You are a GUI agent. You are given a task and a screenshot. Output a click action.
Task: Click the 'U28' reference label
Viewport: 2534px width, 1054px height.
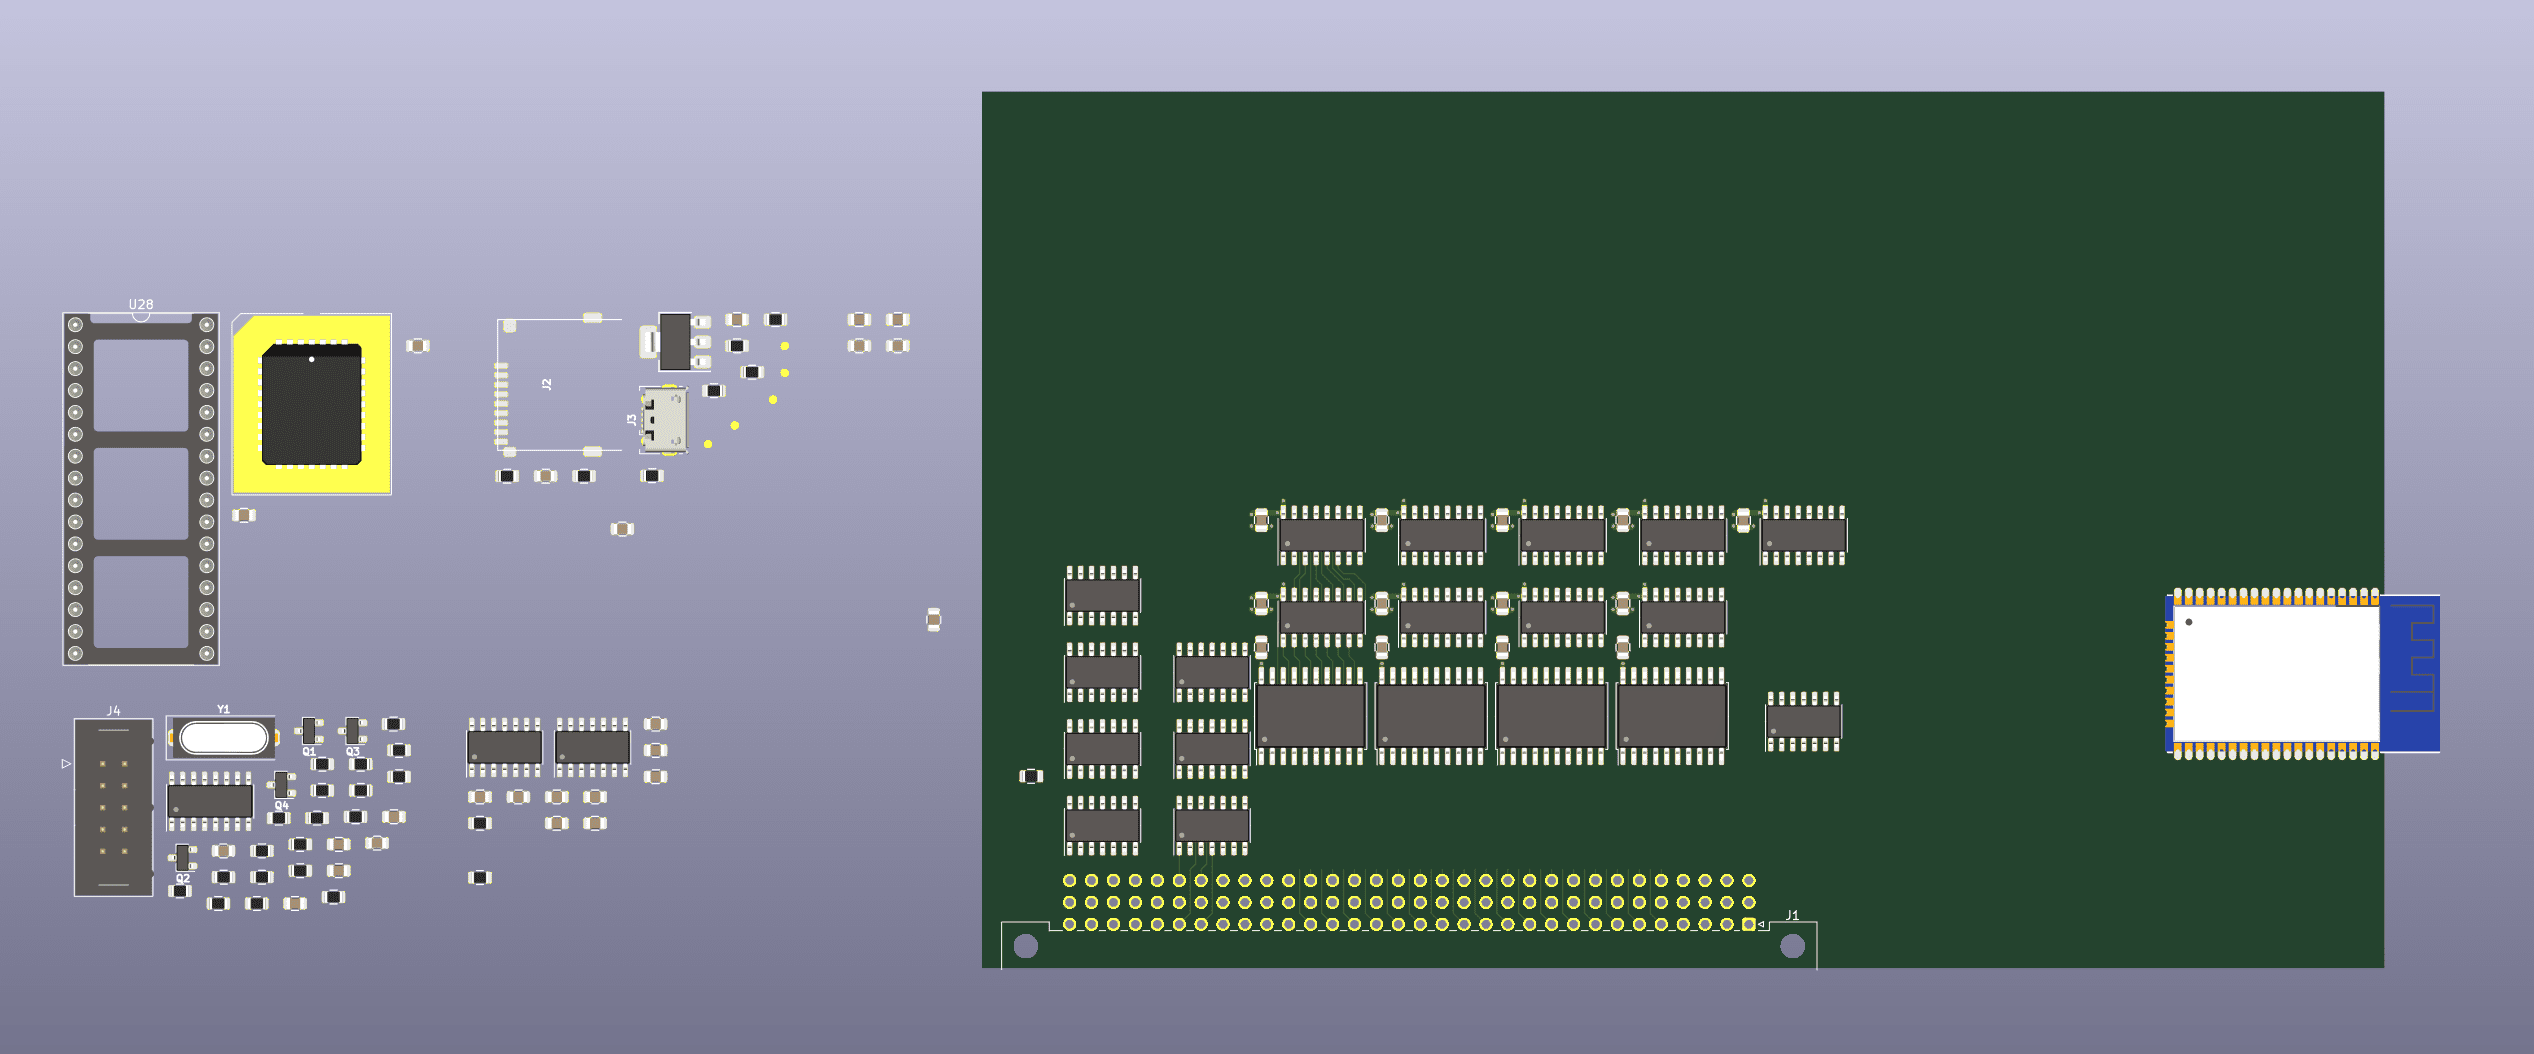(141, 304)
